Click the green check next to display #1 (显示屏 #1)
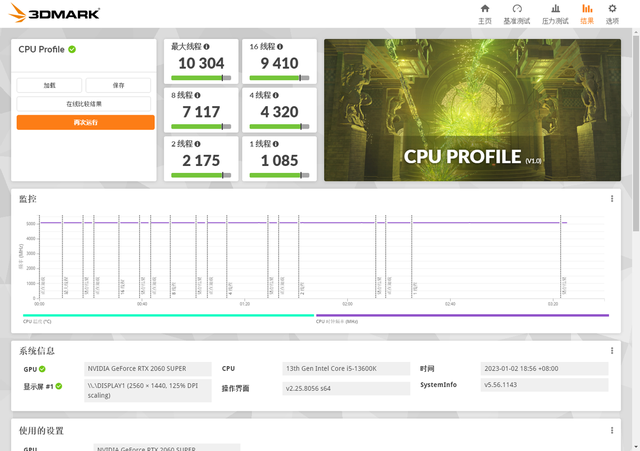 tap(59, 386)
